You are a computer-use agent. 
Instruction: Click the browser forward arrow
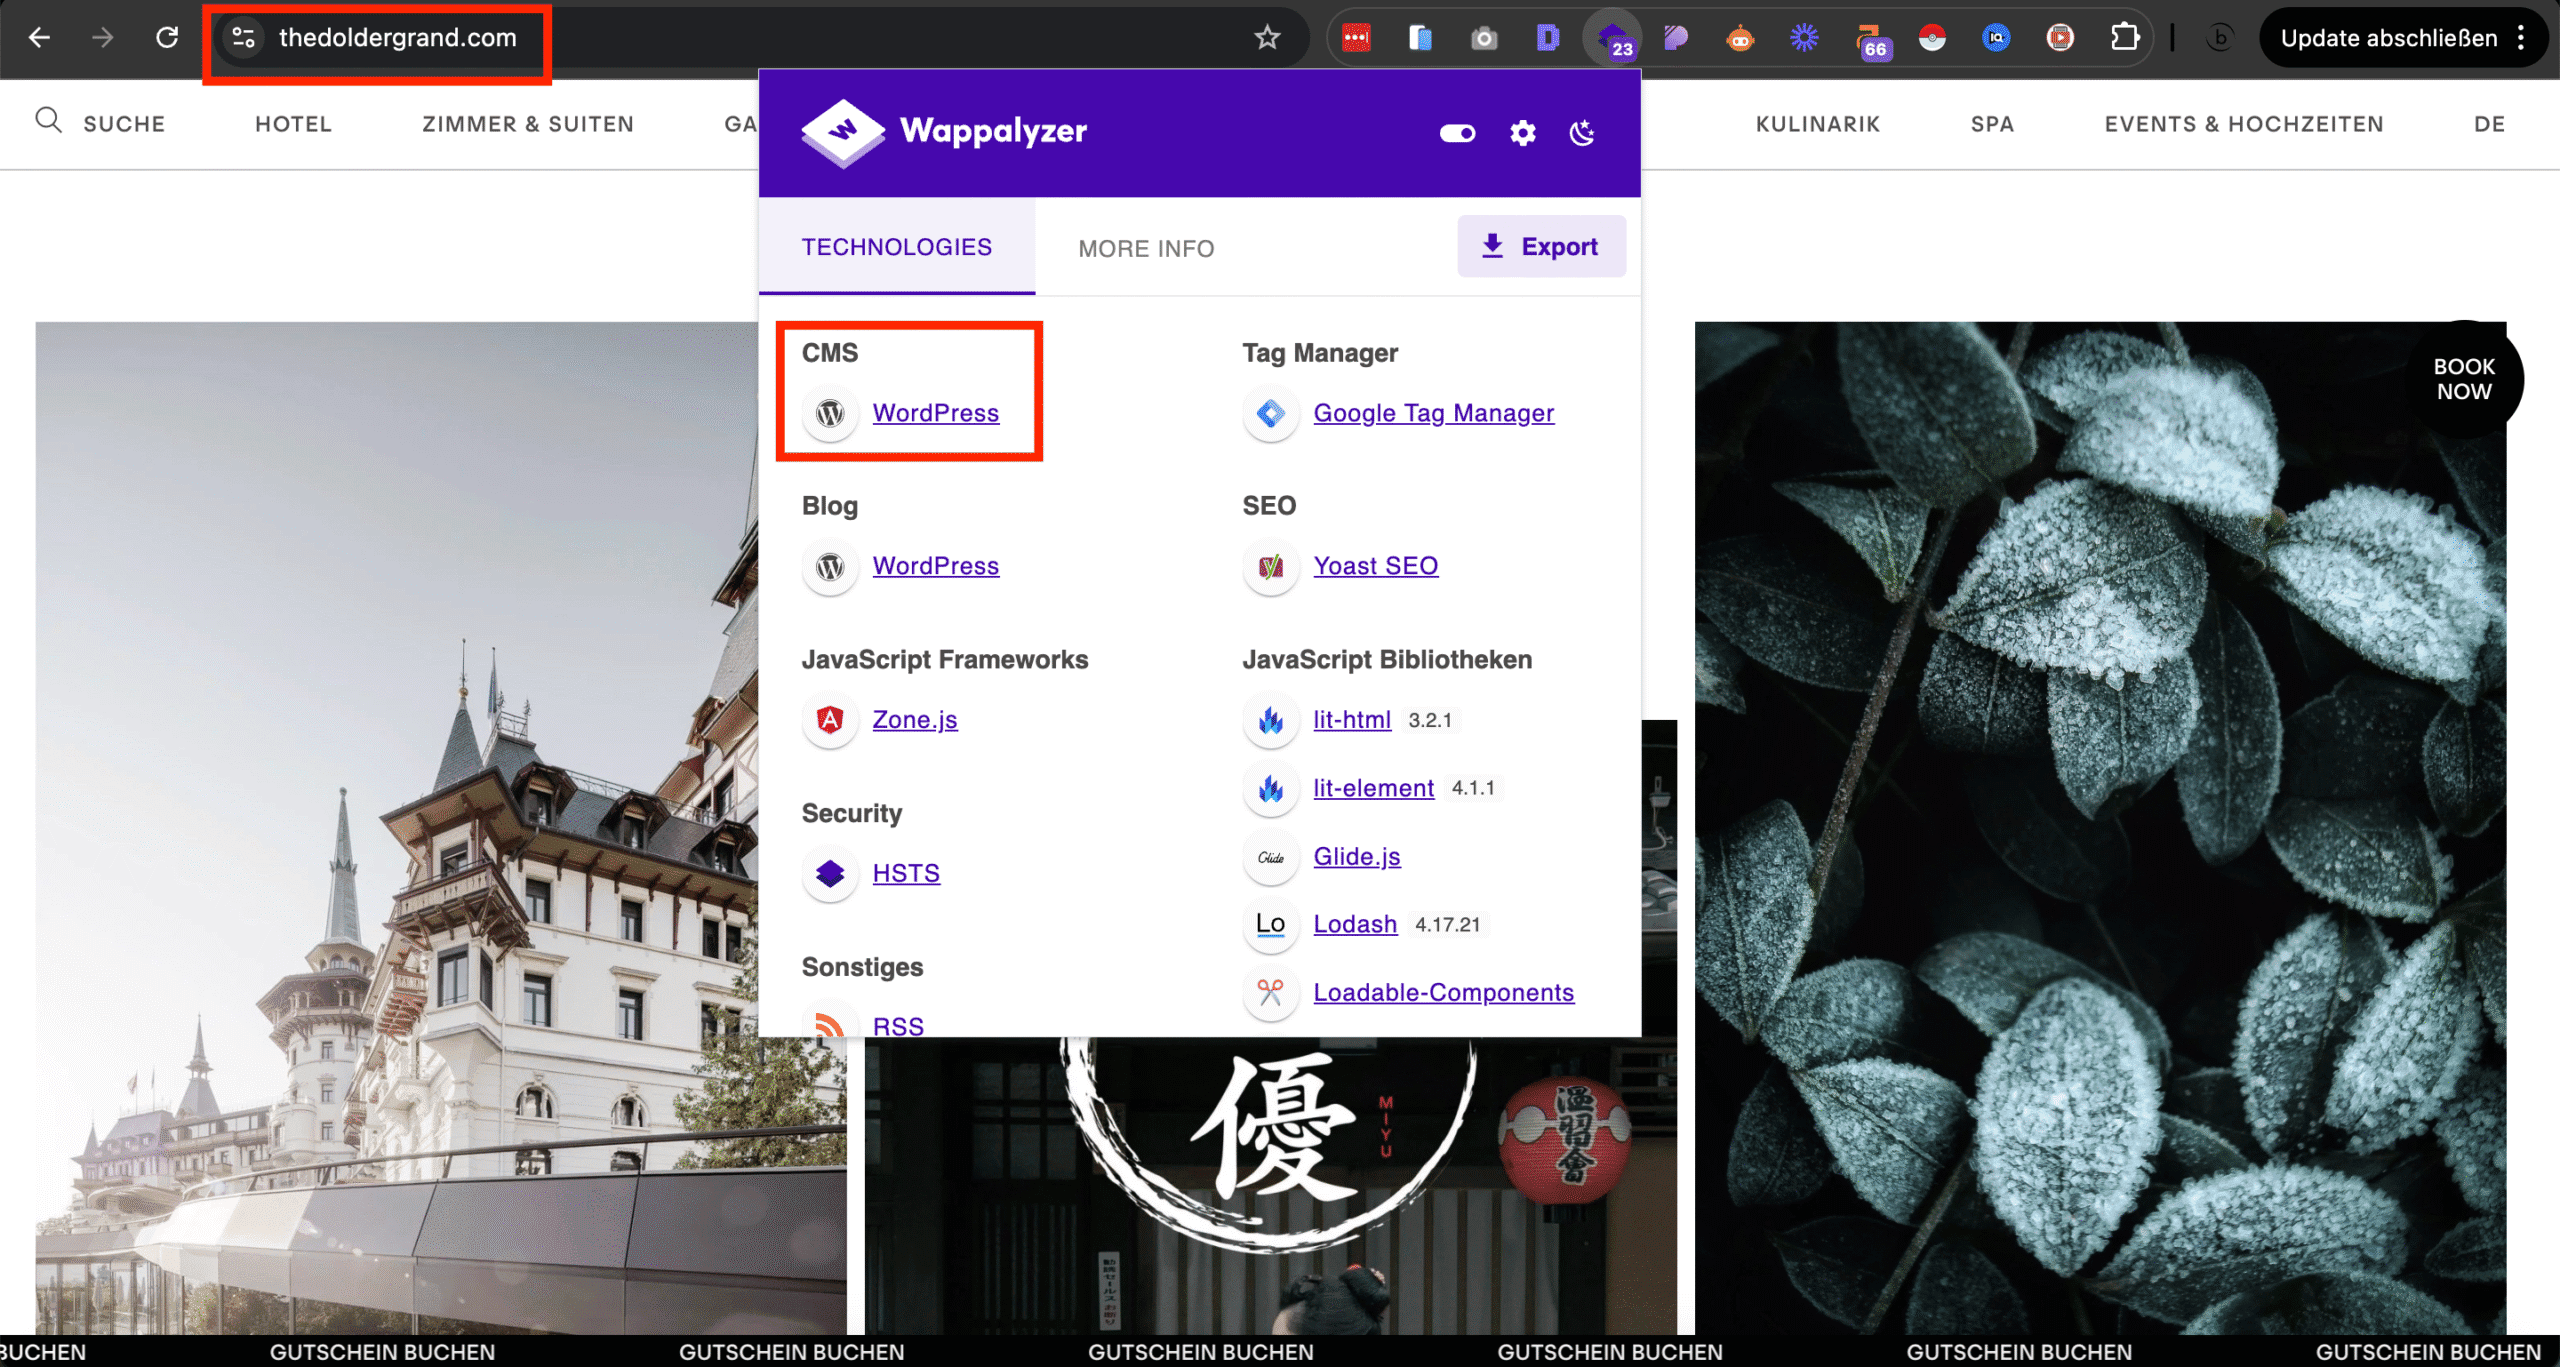pyautogui.click(x=102, y=38)
